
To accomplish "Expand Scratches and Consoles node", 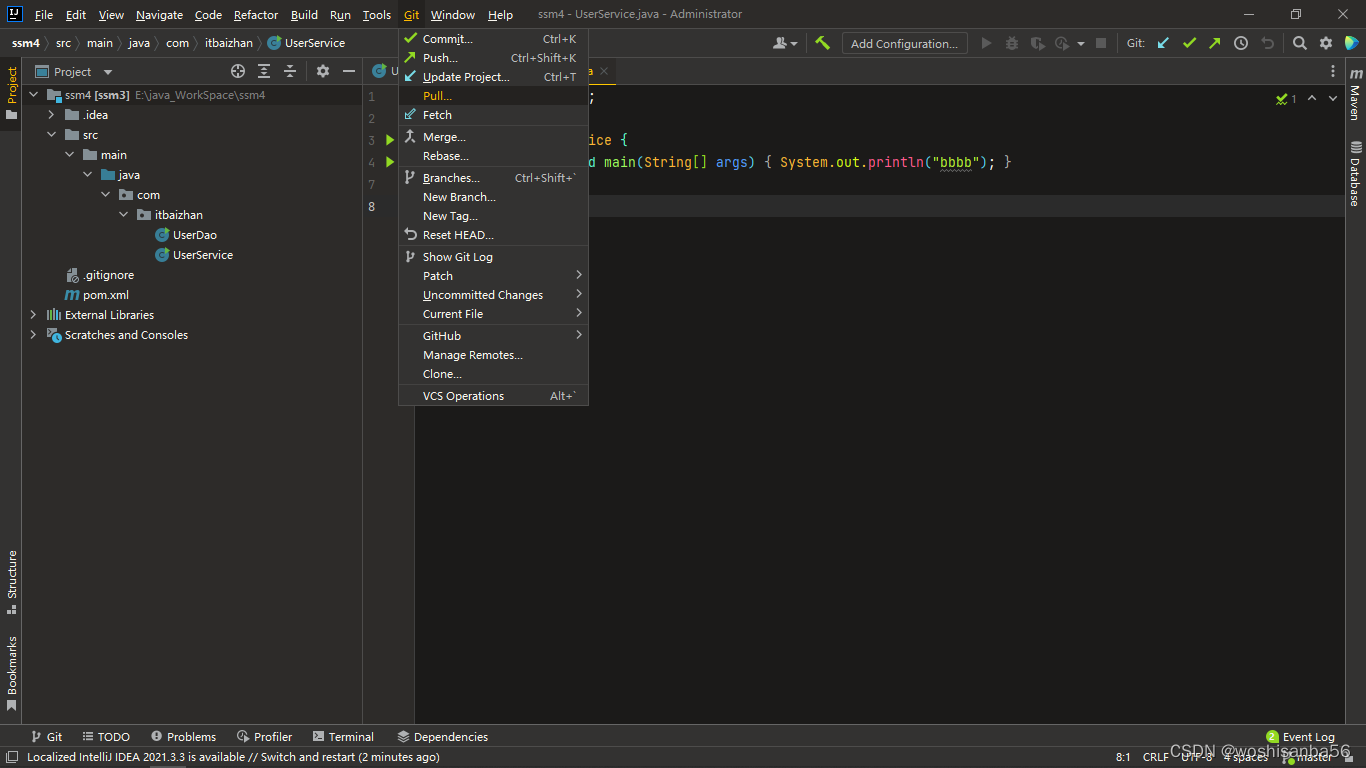I will 33,335.
